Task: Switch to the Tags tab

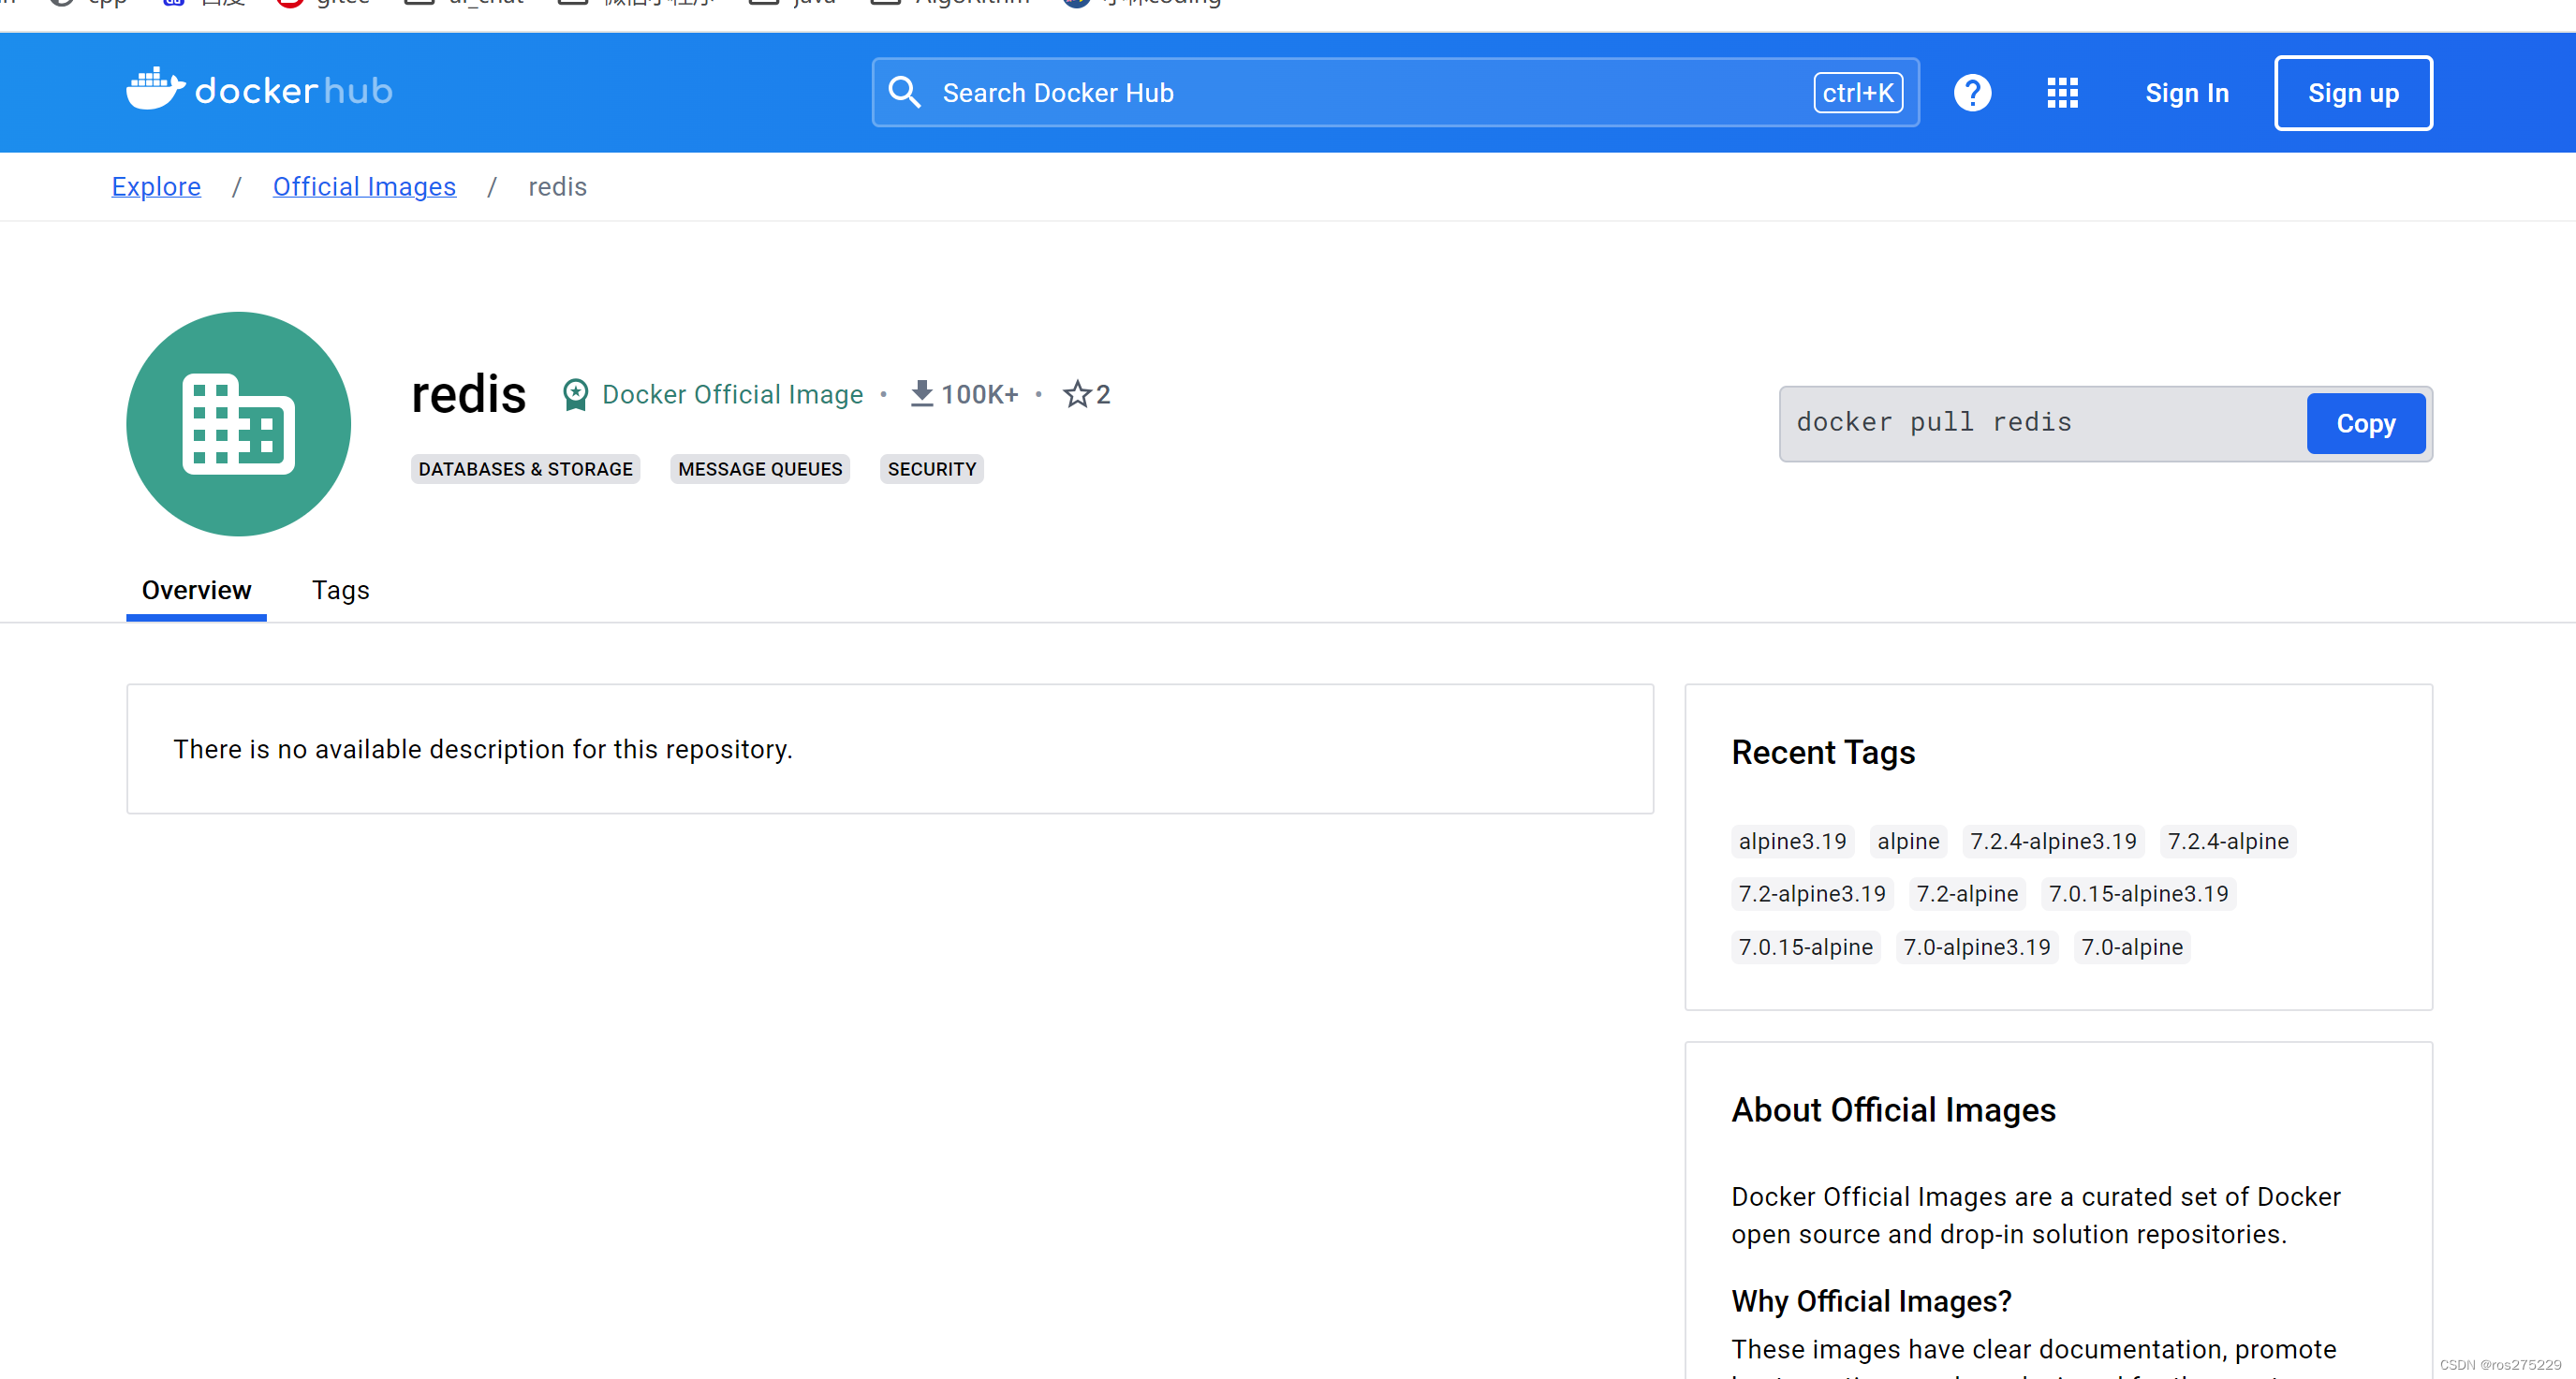Action: pyautogui.click(x=339, y=589)
